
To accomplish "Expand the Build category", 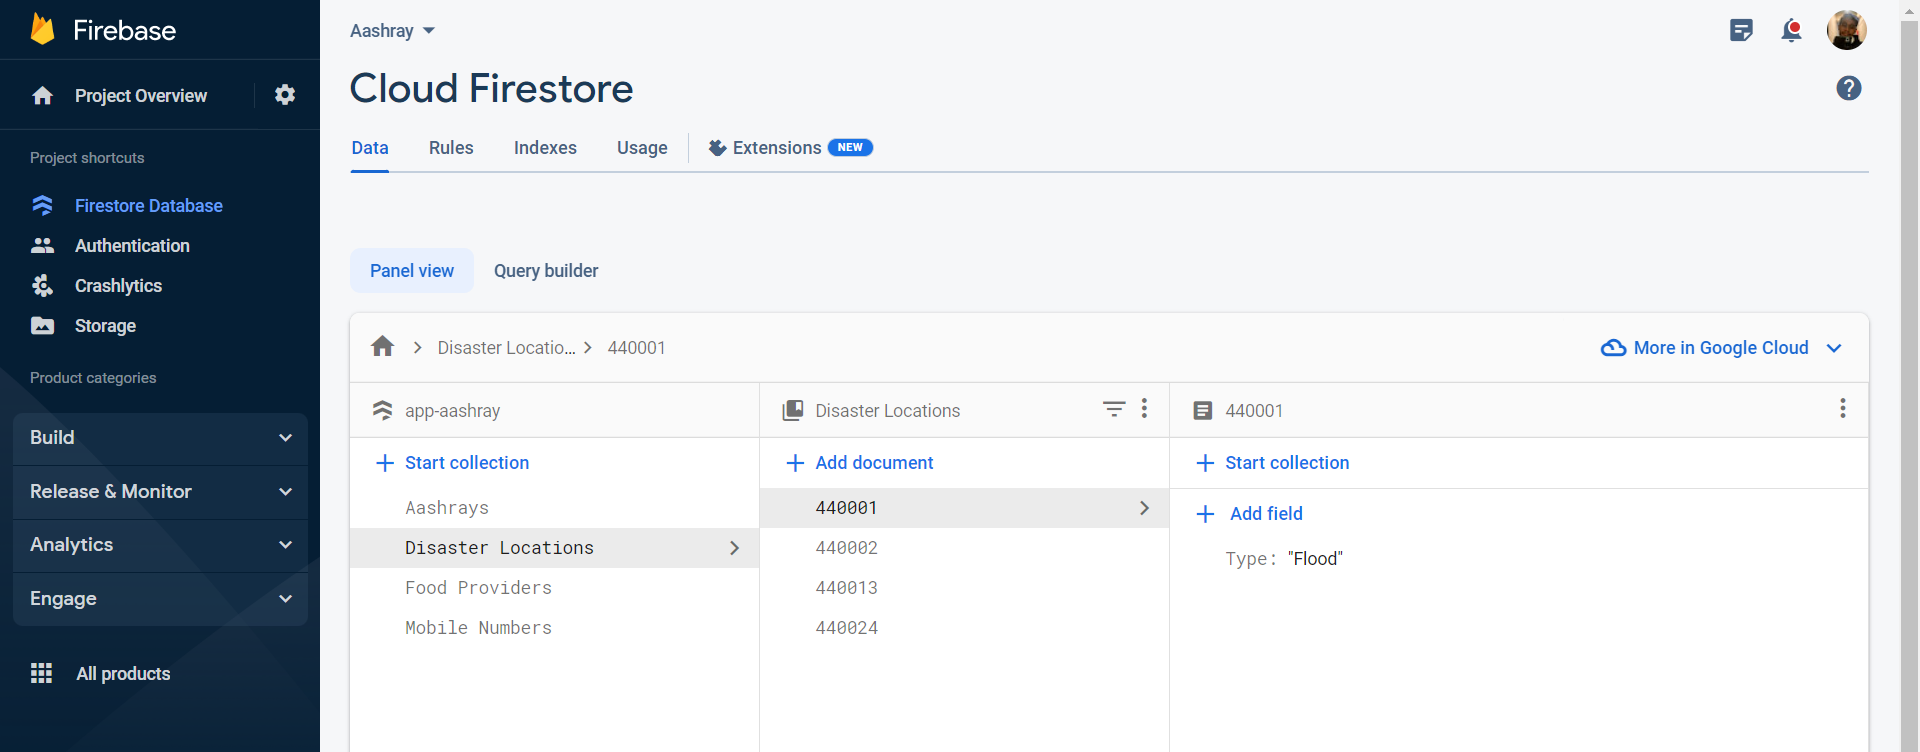I will pos(160,438).
